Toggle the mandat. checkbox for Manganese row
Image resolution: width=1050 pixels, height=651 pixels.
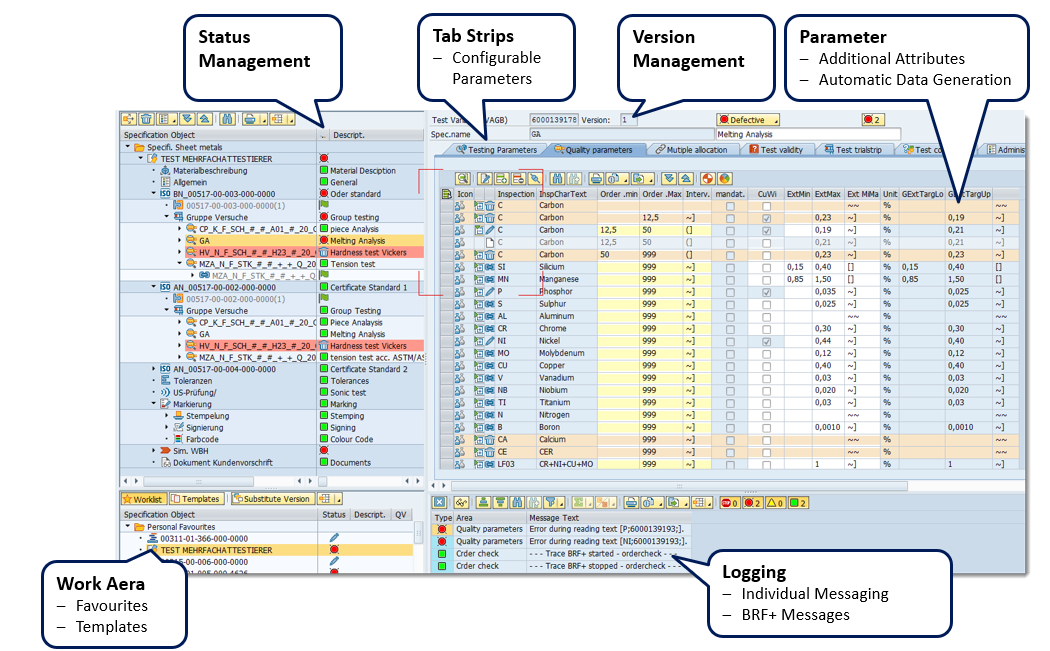[729, 279]
